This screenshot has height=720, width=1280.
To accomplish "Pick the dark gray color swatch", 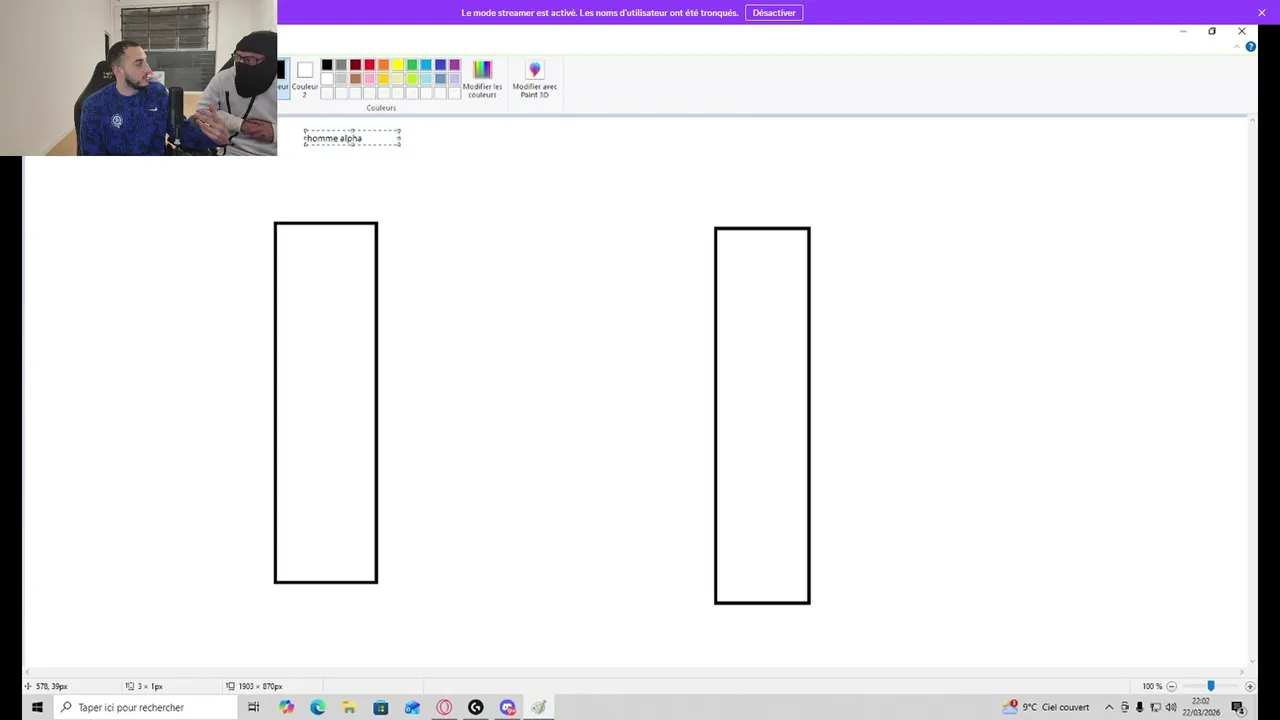I will click(x=341, y=65).
